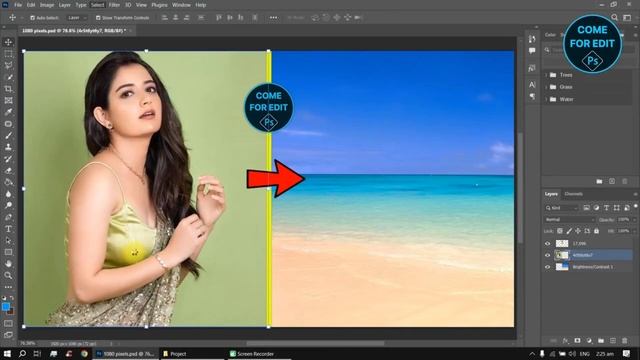Viewport: 640px width, 360px height.
Task: Select the Horizontal Type tool
Action: [x=8, y=229]
